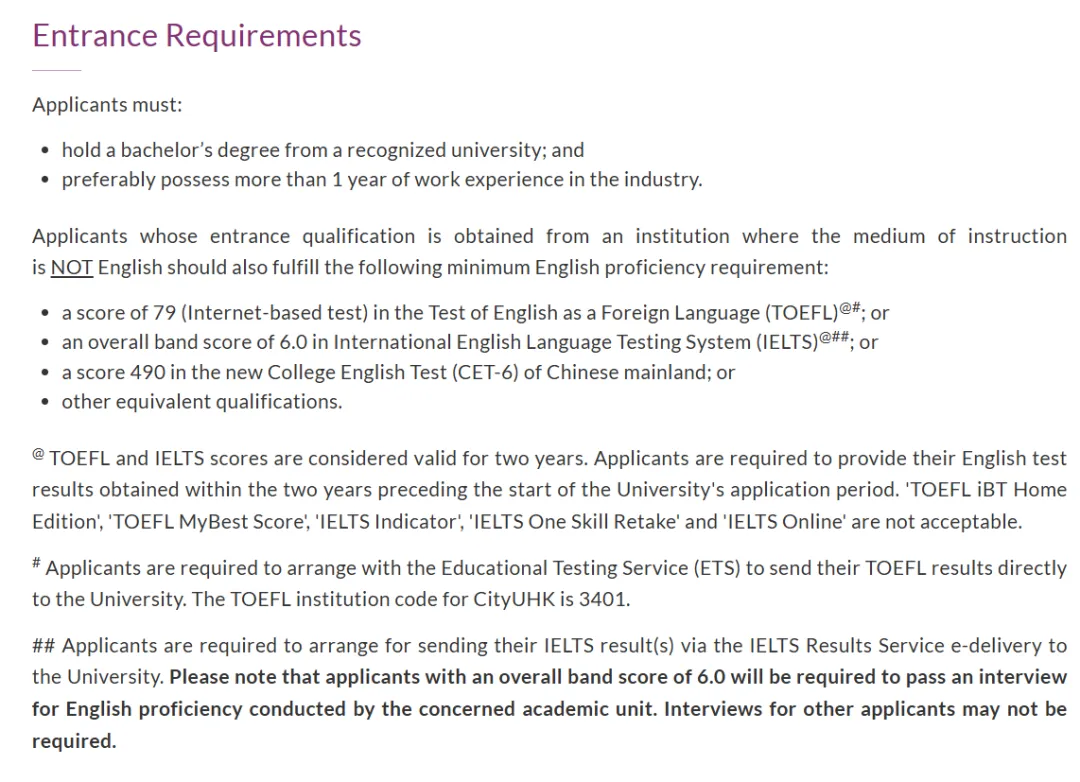Click the # footnote marker before "Applicants are required"
The image size is (1080, 782).
click(36, 564)
